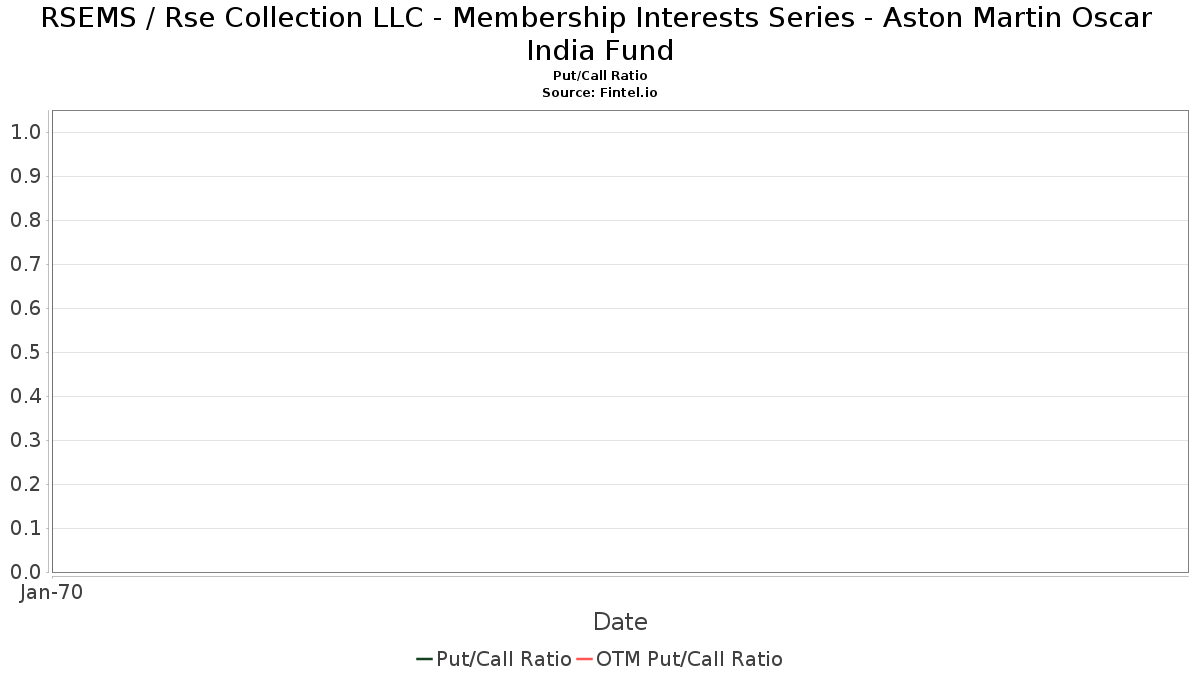This screenshot has height=675, width=1200.
Task: Select the 0.2 y-axis tick label
Action: click(x=25, y=484)
